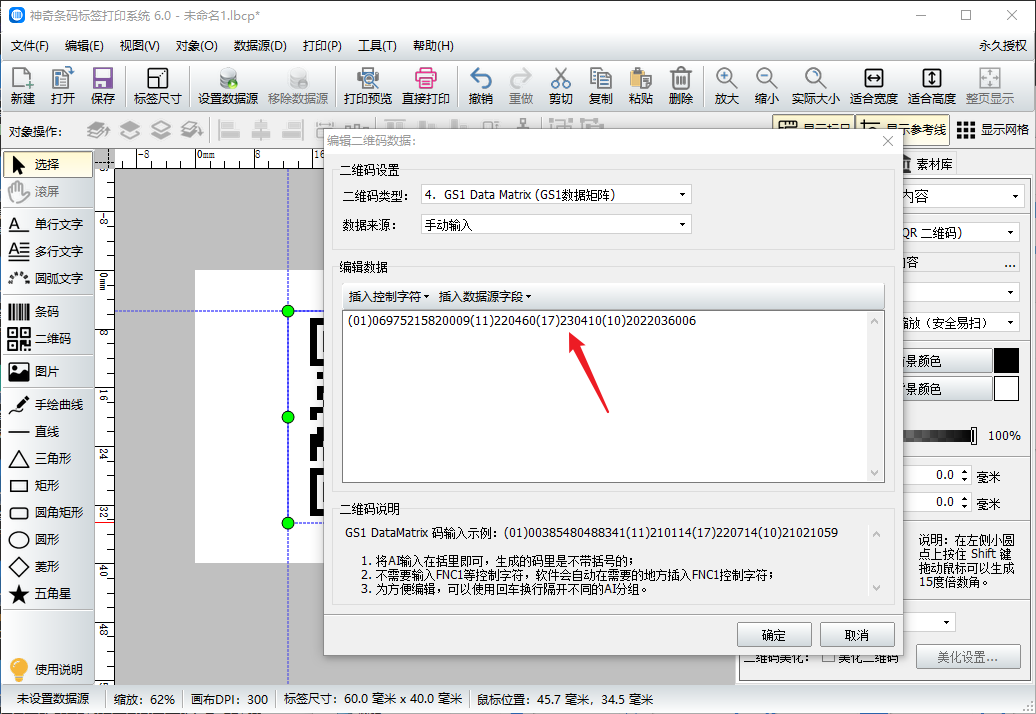Toggle 美化二维码 checkbox
Viewport: 1036px width, 714px height.
click(829, 658)
